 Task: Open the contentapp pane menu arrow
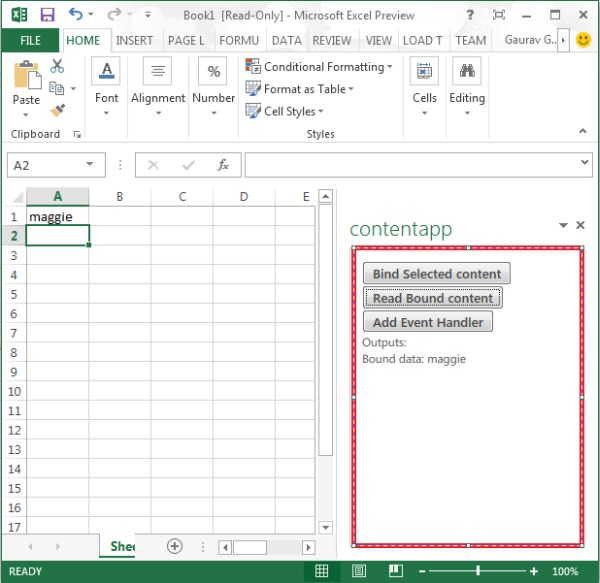[563, 225]
